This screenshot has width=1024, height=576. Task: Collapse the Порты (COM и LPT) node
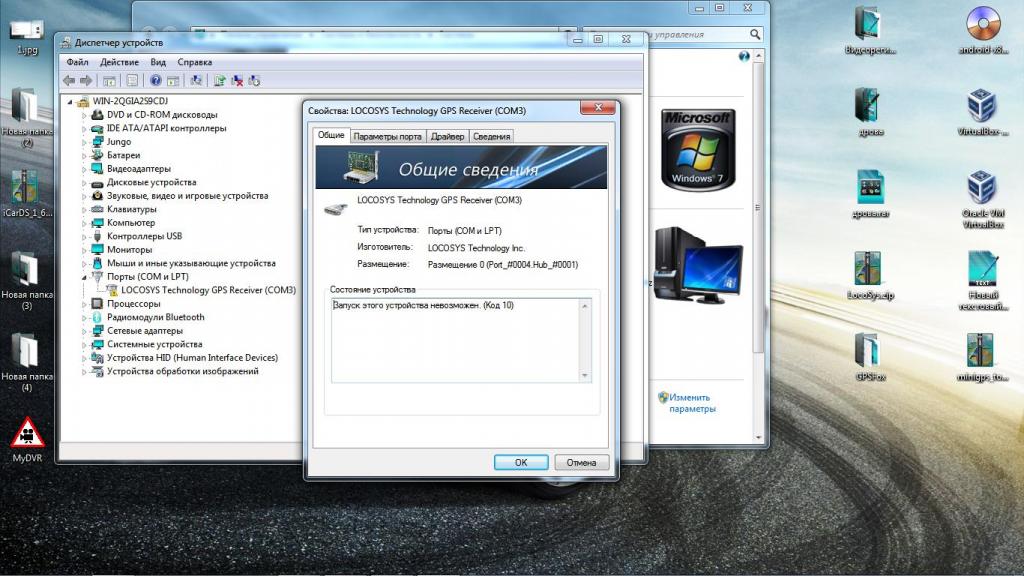click(85, 277)
